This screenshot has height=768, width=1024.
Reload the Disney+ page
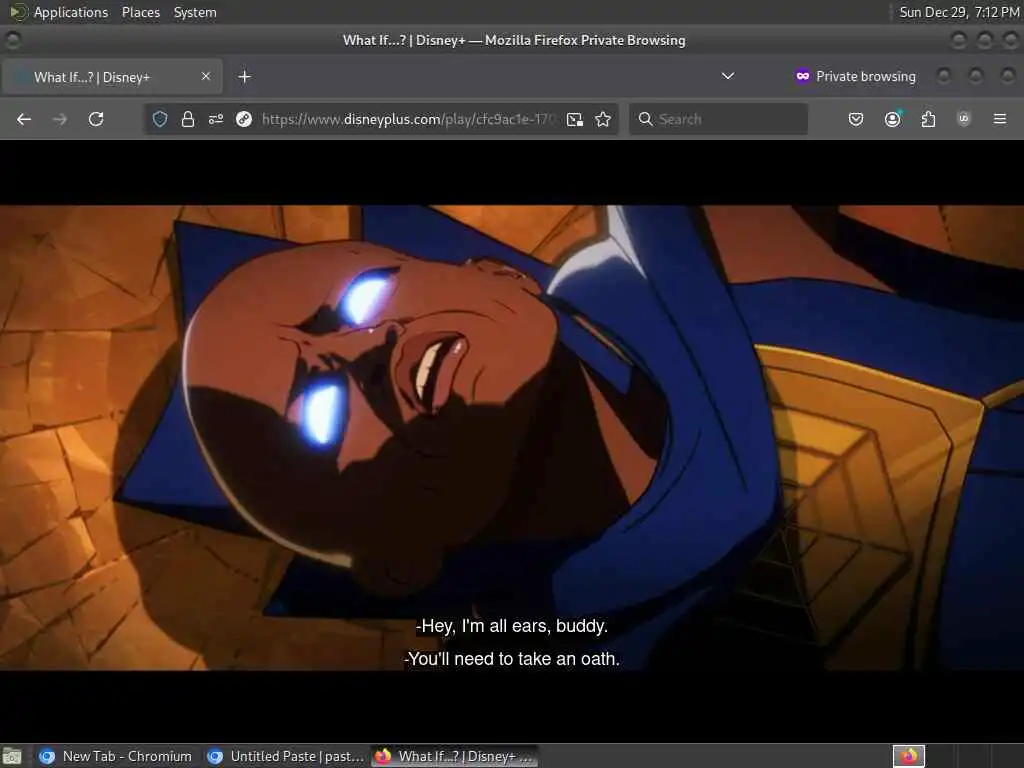[96, 119]
